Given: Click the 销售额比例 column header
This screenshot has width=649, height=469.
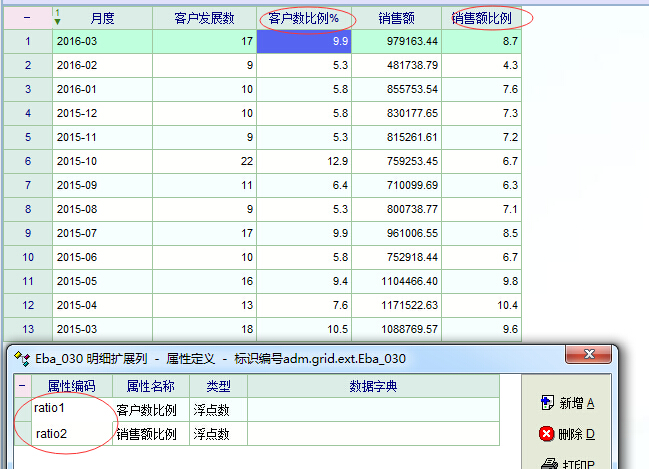Looking at the screenshot, I should (x=480, y=18).
